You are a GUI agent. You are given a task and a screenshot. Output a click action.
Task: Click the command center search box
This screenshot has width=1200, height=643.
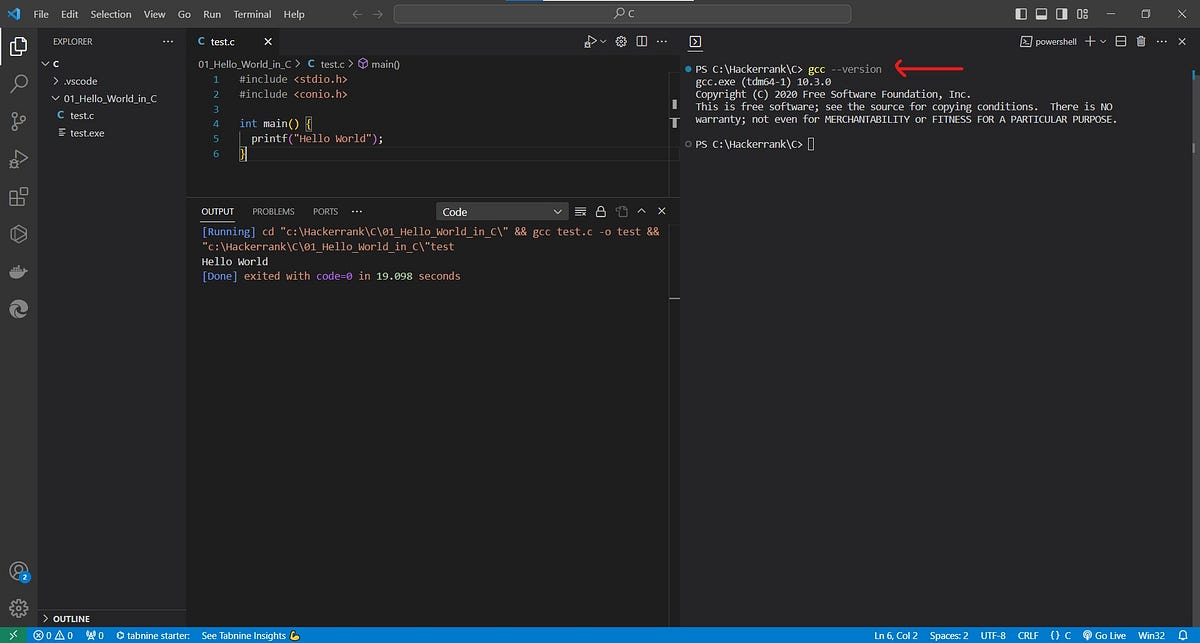pos(623,14)
